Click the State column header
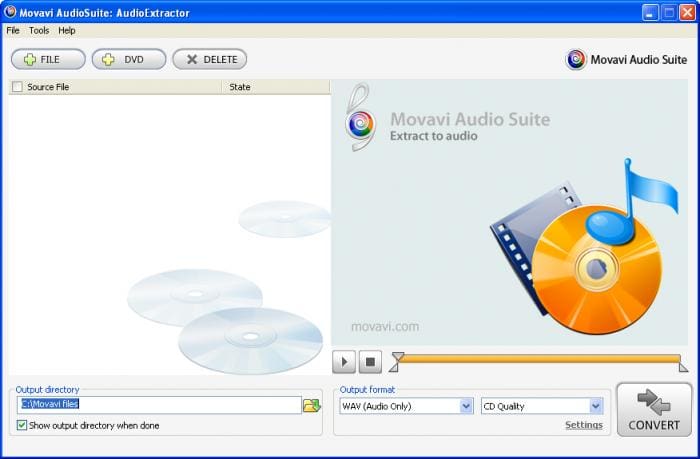700x459 pixels. tap(275, 87)
